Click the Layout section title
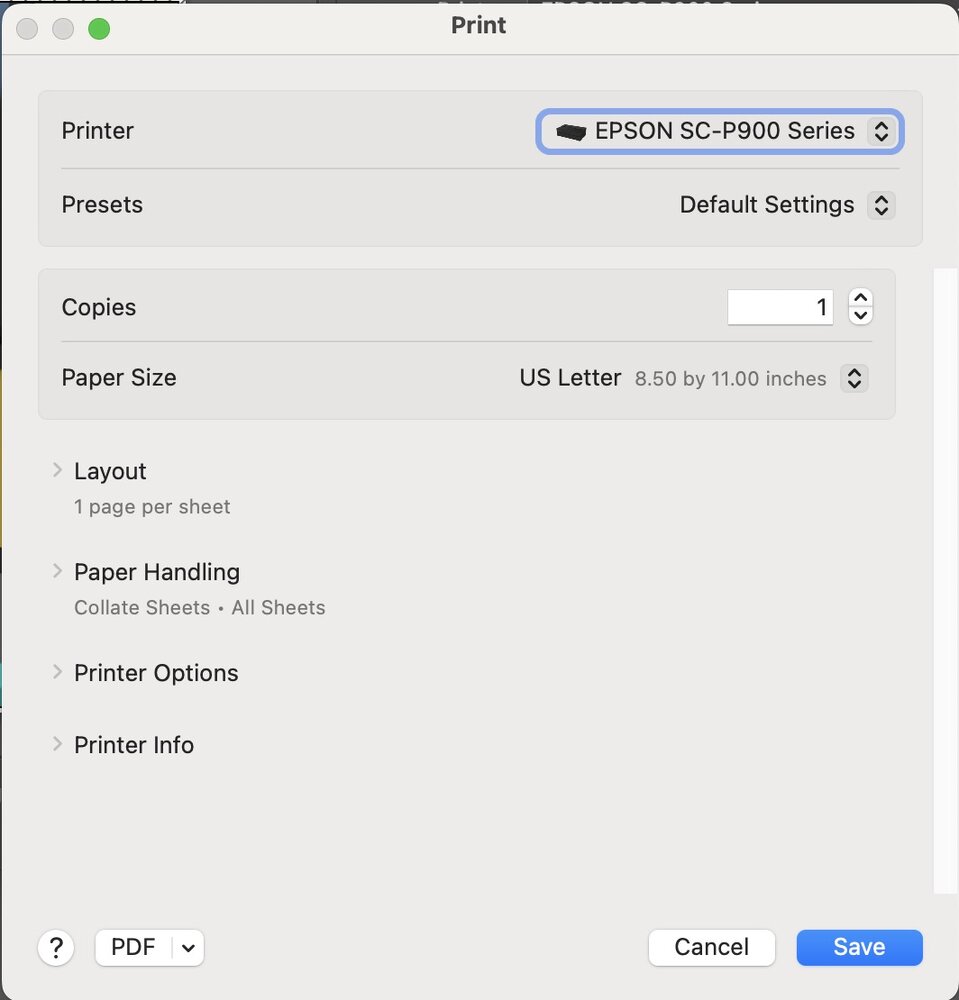Screen dimensions: 959x1000 [x=110, y=471]
